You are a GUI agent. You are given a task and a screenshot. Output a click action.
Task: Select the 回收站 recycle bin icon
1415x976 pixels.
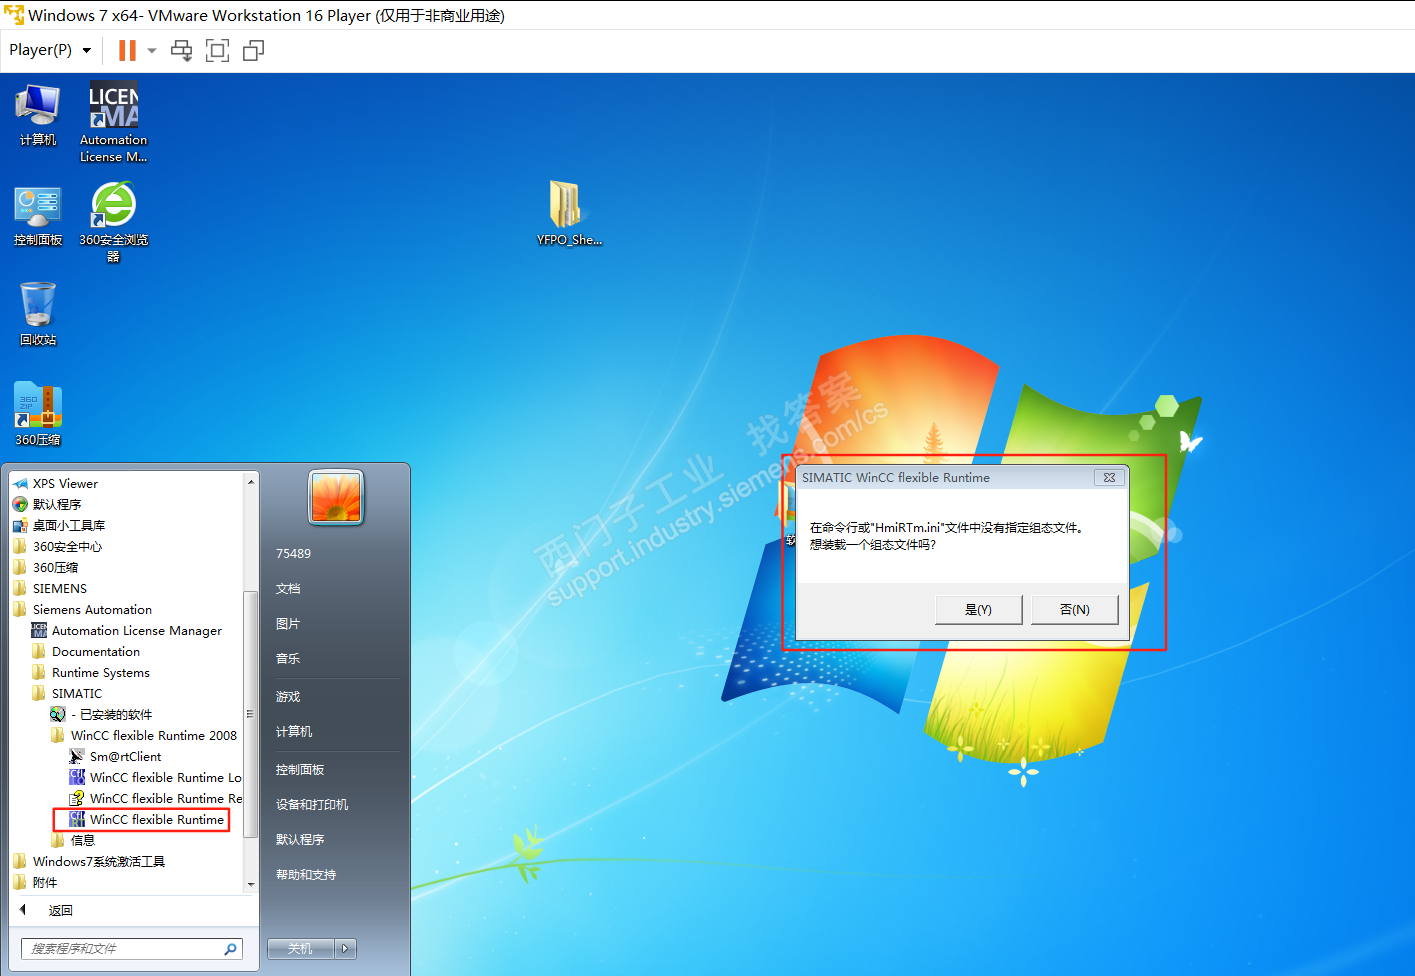(38, 314)
